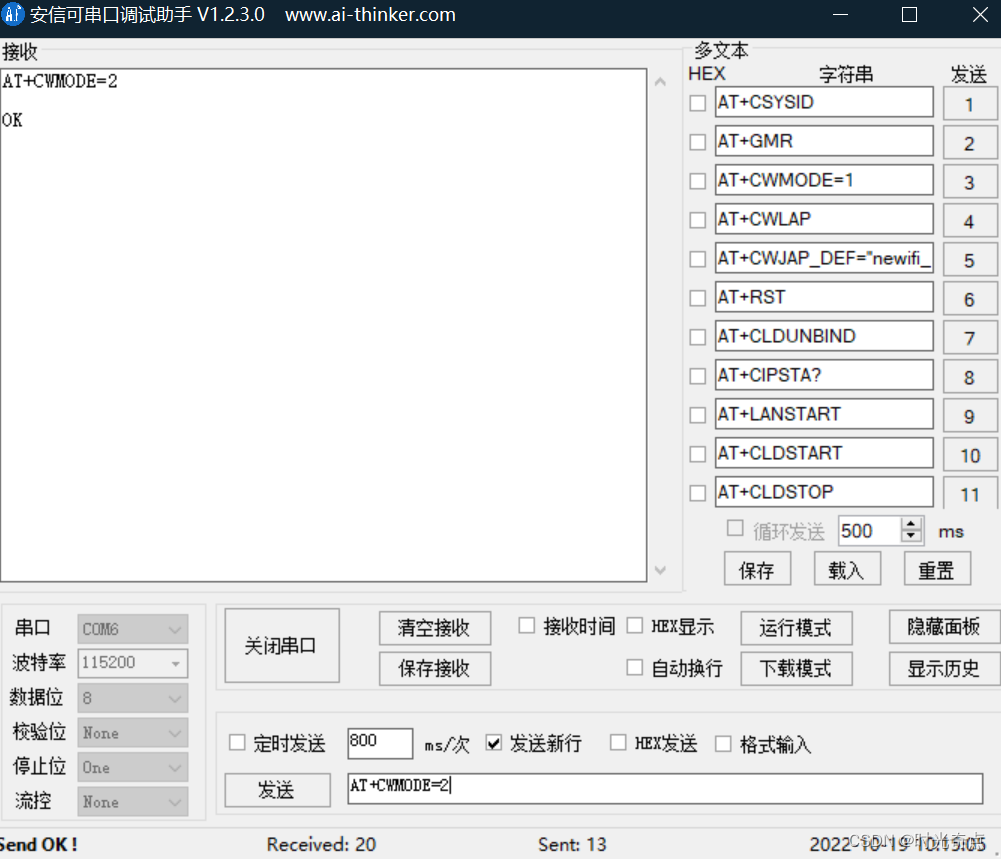Viewport: 1001px width, 859px height.
Task: Click receive area scrollbar up arrow
Action: (661, 82)
